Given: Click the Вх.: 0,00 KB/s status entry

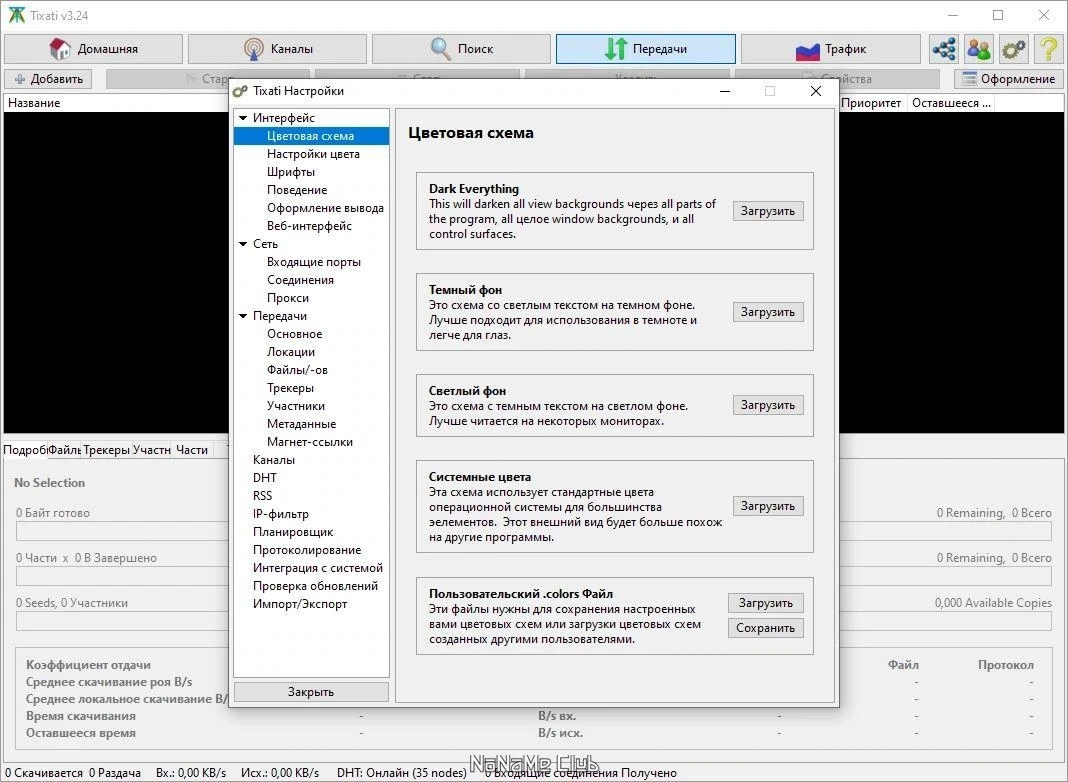Looking at the screenshot, I should coord(191,773).
